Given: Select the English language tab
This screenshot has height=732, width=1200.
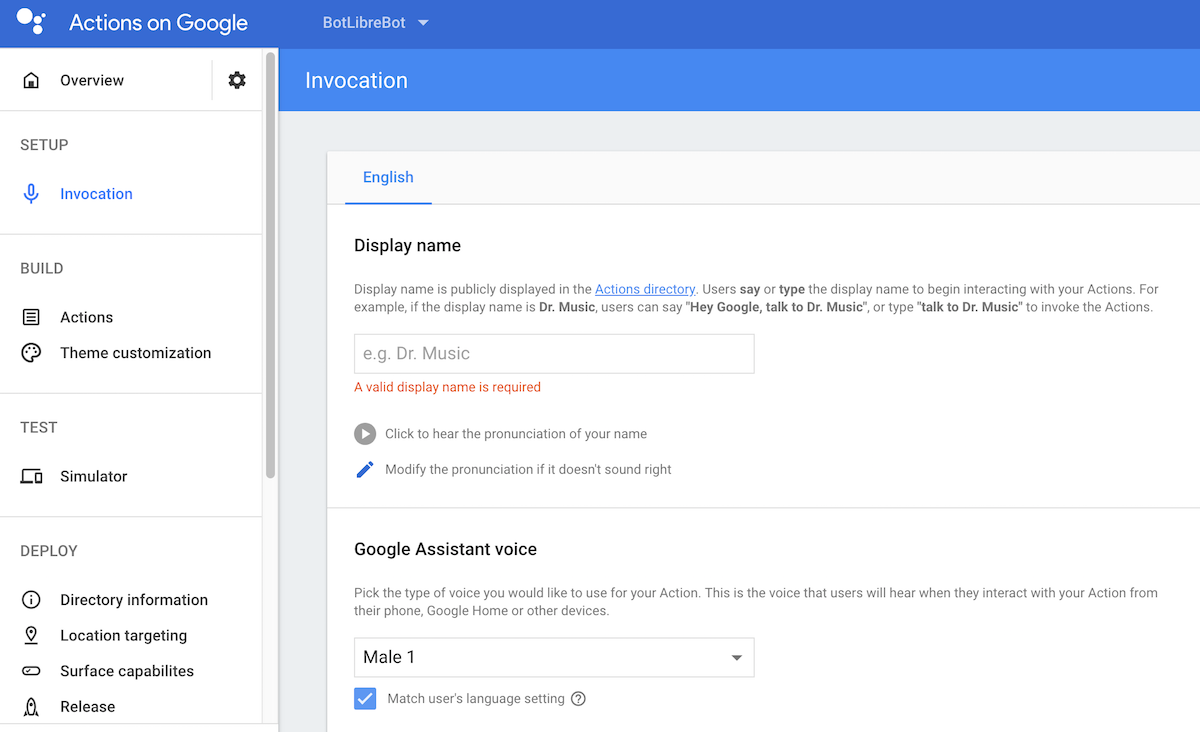Looking at the screenshot, I should tap(388, 177).
